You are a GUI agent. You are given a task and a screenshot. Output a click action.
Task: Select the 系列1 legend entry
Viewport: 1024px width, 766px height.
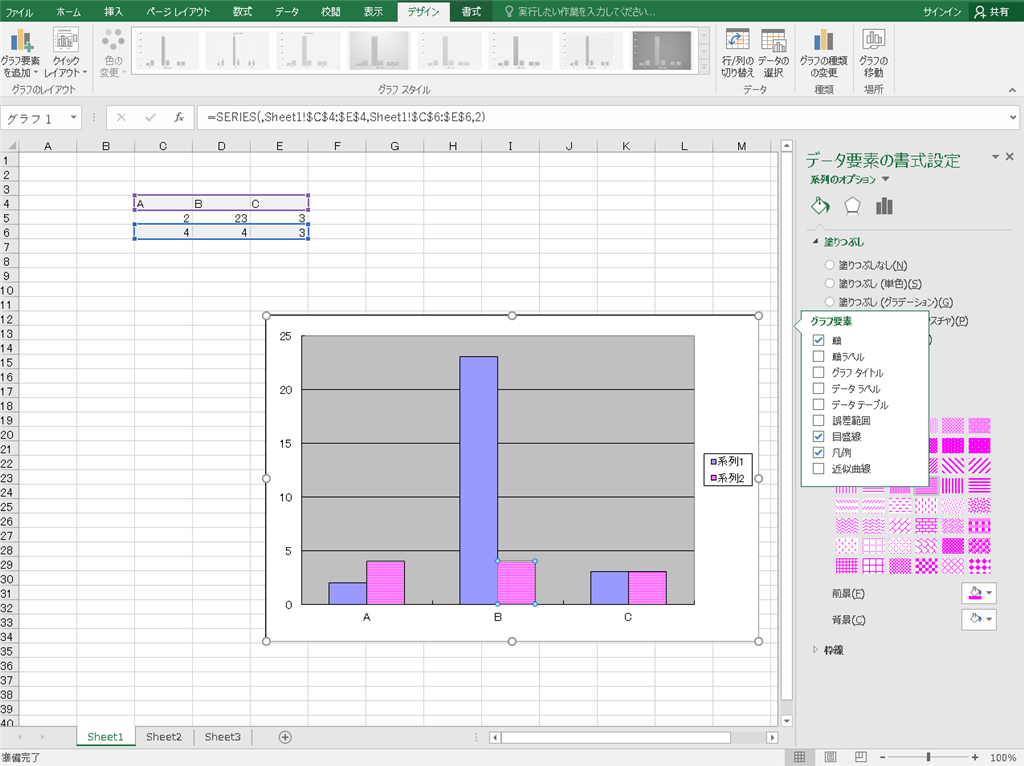727,462
